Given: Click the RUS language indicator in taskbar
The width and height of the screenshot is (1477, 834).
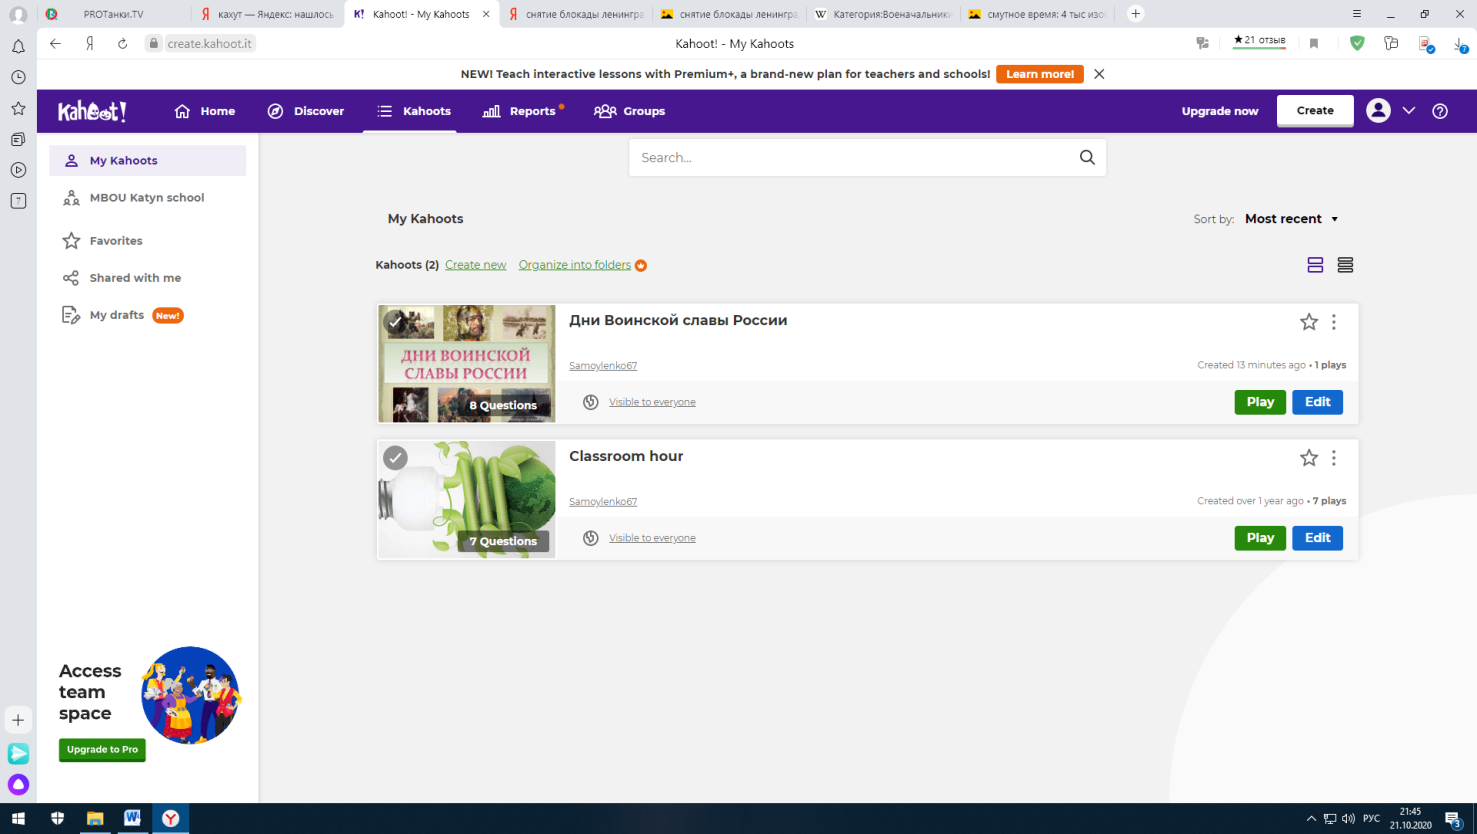Looking at the screenshot, I should [1372, 818].
